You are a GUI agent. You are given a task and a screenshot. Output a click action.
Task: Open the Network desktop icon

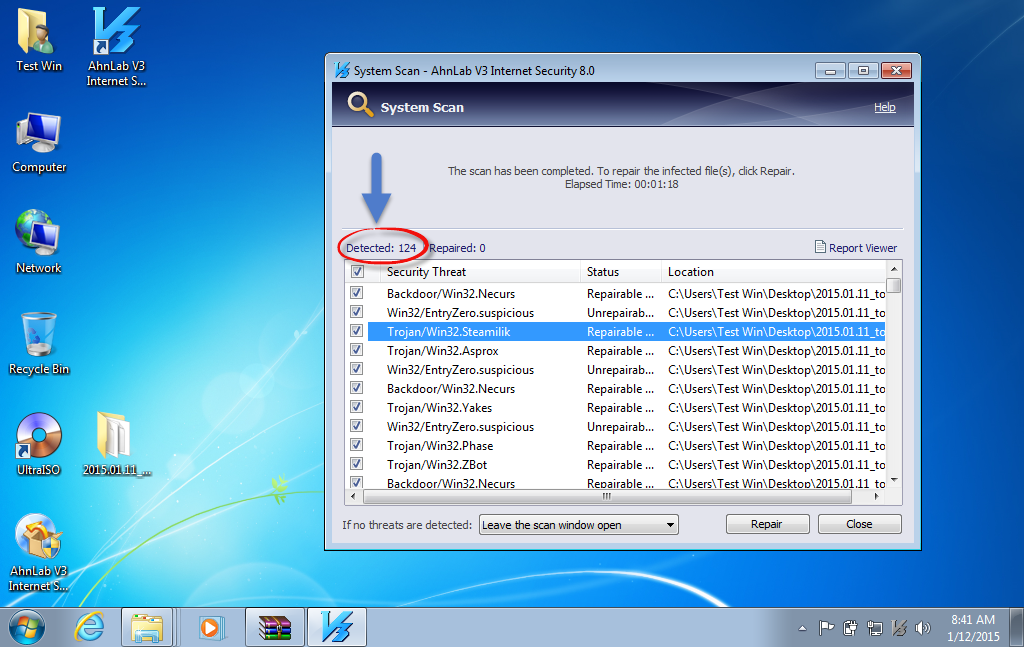click(38, 242)
